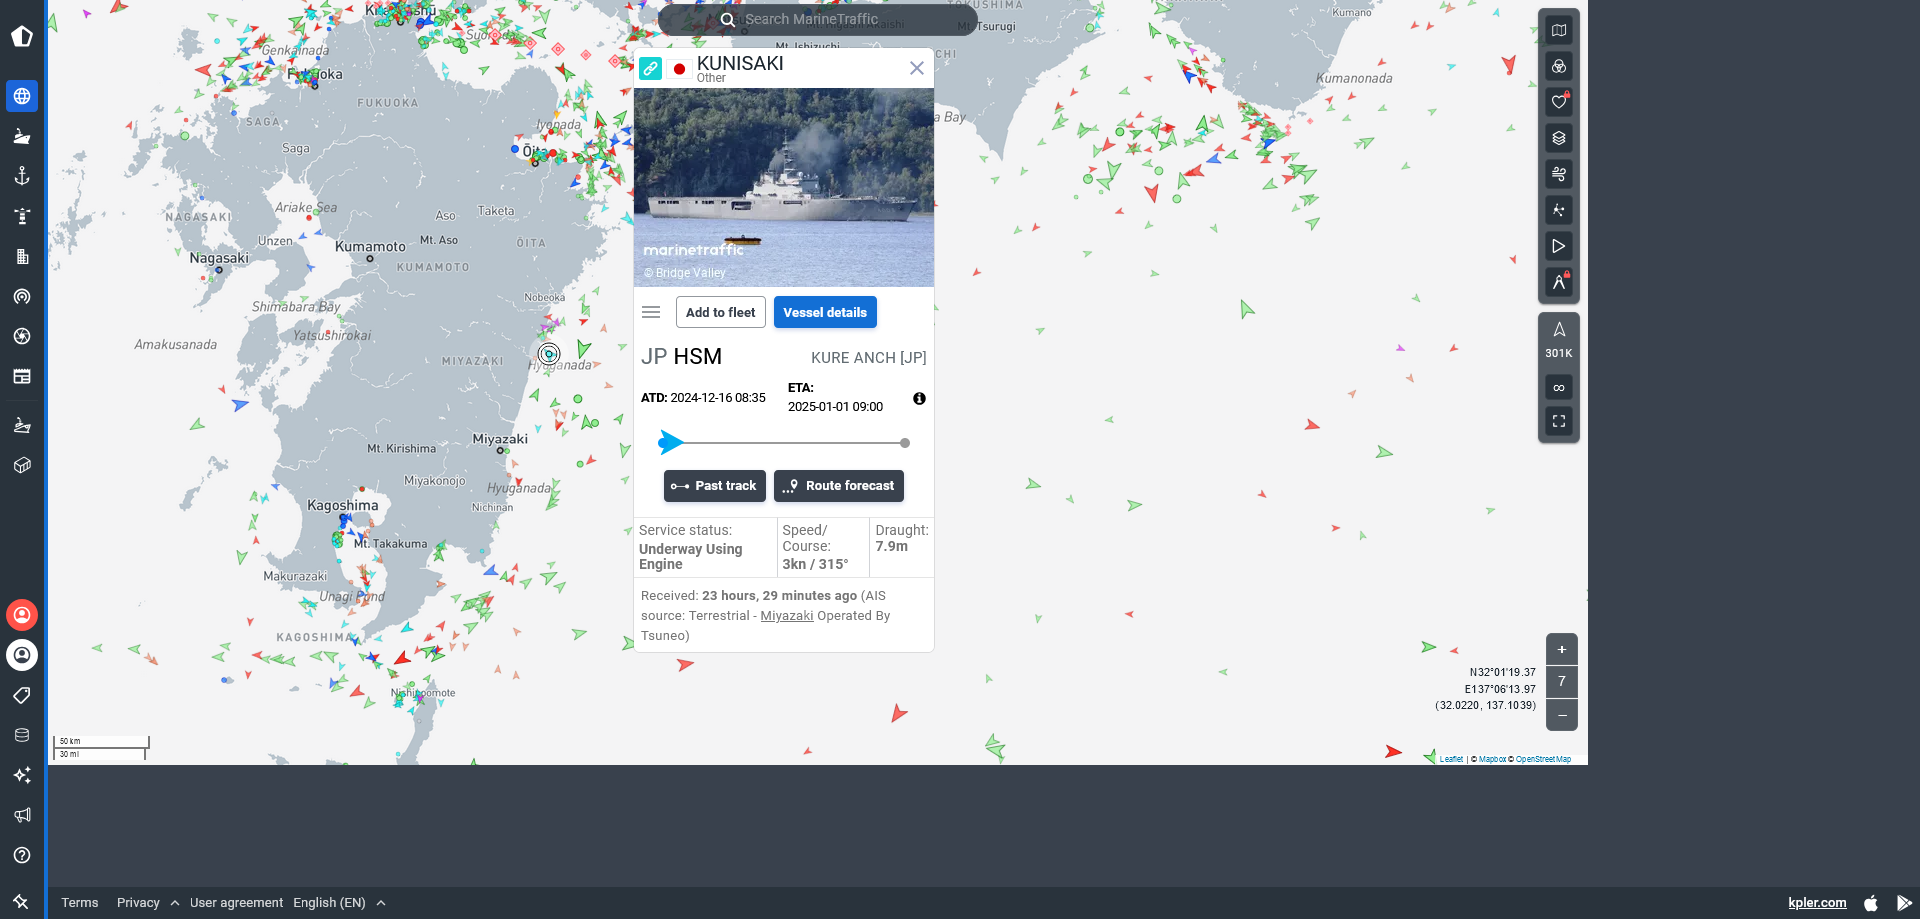Click the KURE ANCH [JP] destination text
Viewport: 1920px width, 919px height.
(x=868, y=358)
